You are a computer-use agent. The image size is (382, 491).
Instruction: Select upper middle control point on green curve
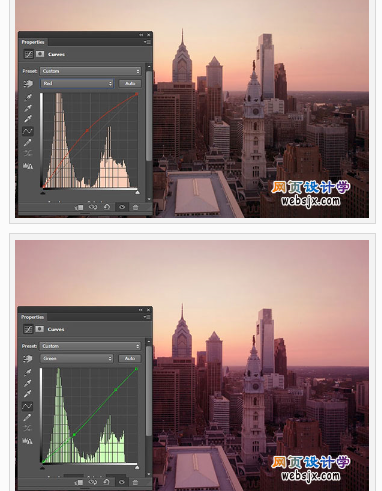coord(116,390)
